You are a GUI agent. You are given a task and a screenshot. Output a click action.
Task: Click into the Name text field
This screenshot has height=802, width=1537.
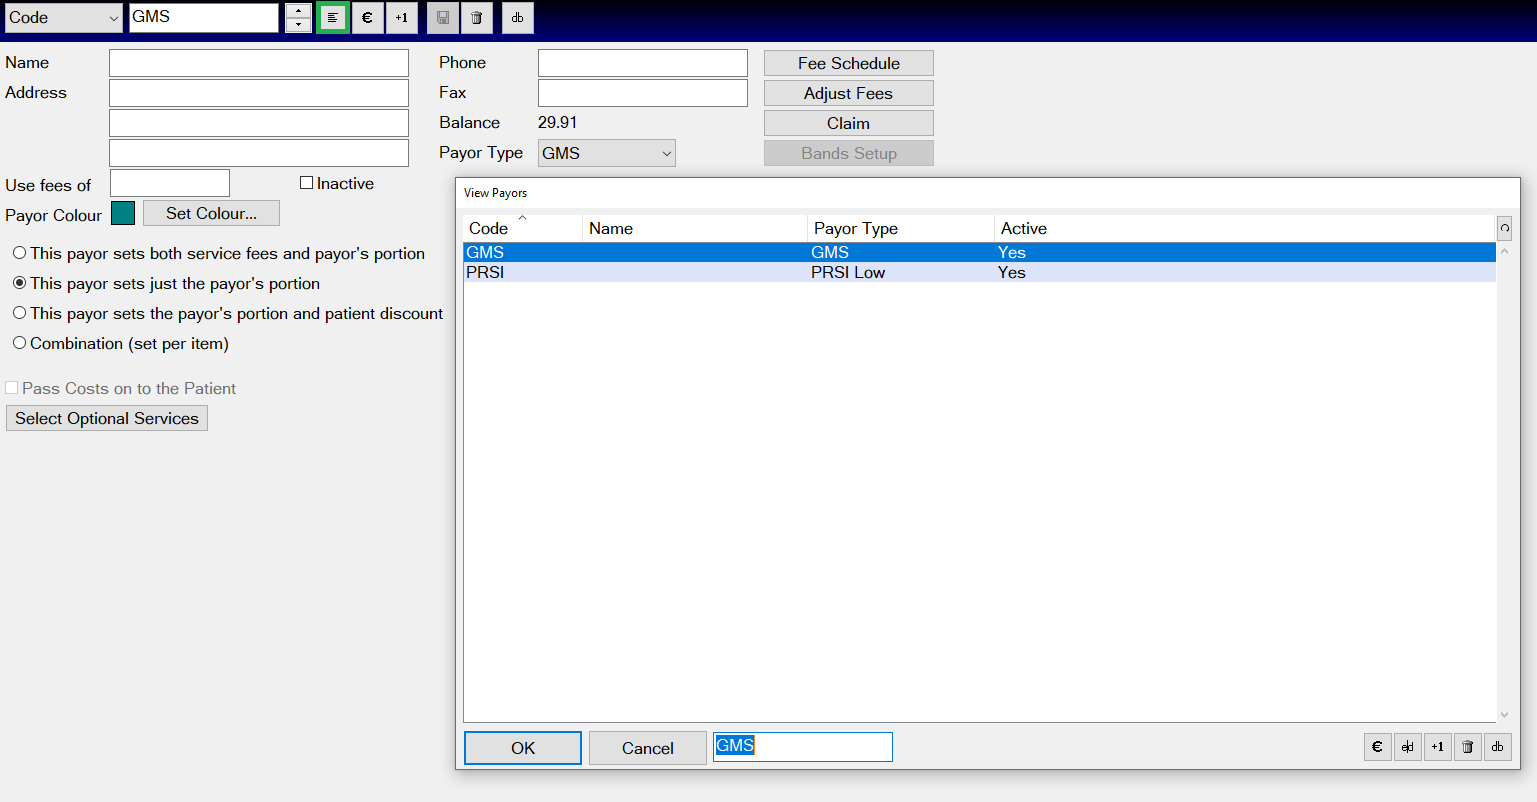(x=258, y=63)
